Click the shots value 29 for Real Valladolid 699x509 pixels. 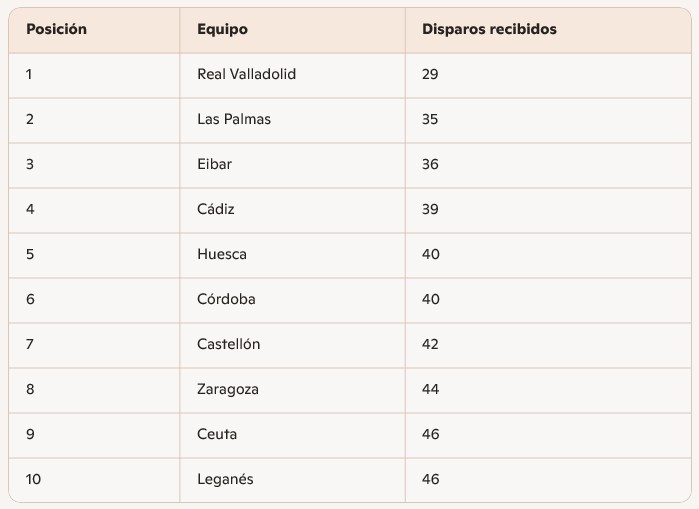(430, 75)
